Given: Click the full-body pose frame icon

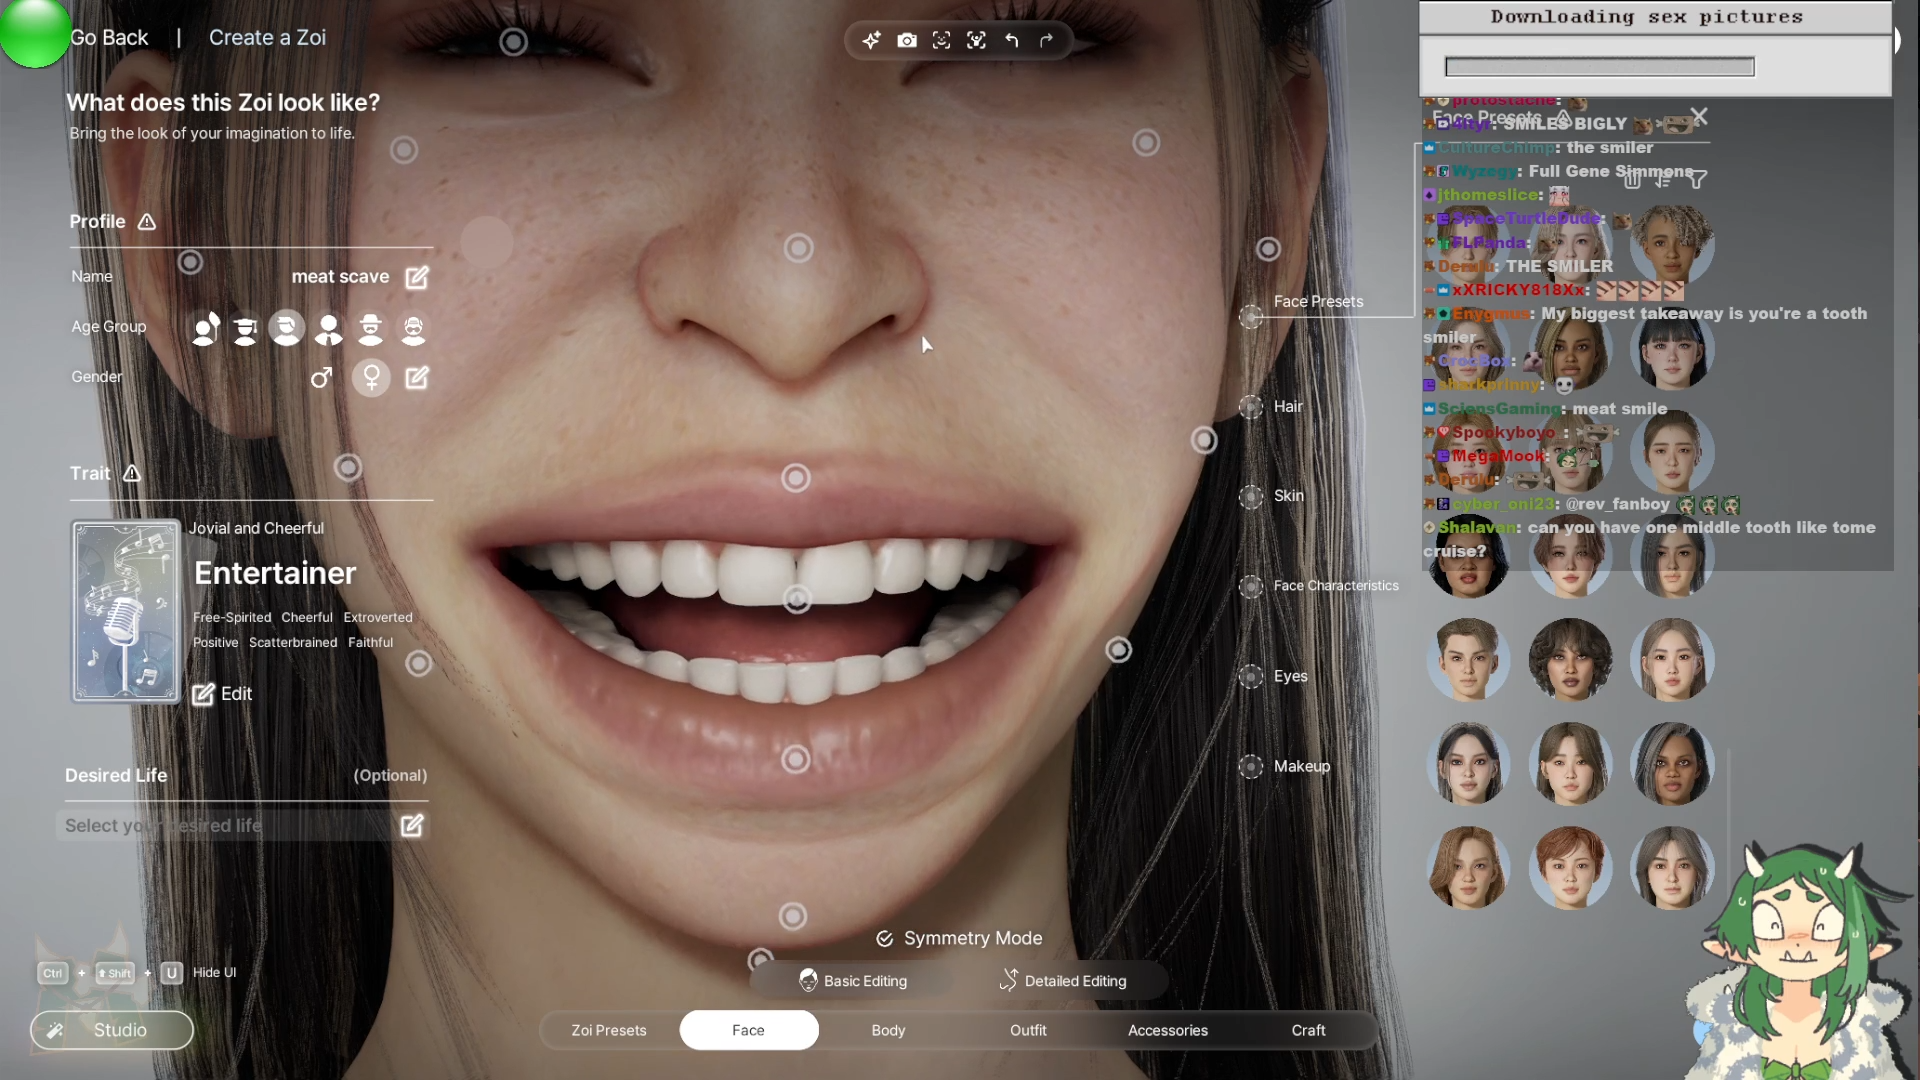Looking at the screenshot, I should click(x=976, y=40).
